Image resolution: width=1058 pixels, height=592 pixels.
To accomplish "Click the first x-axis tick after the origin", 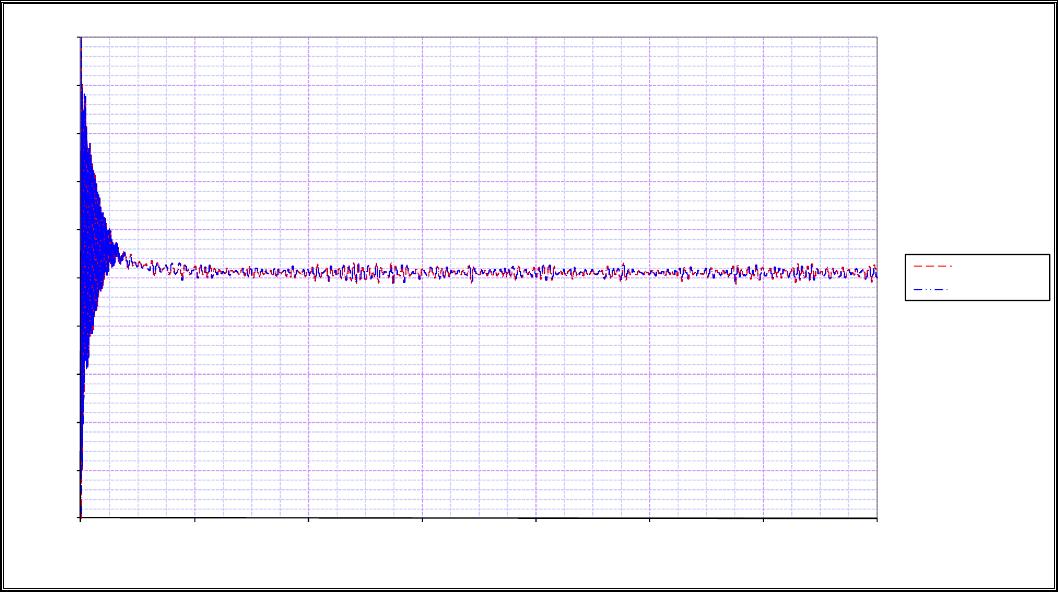I will 194,518.
